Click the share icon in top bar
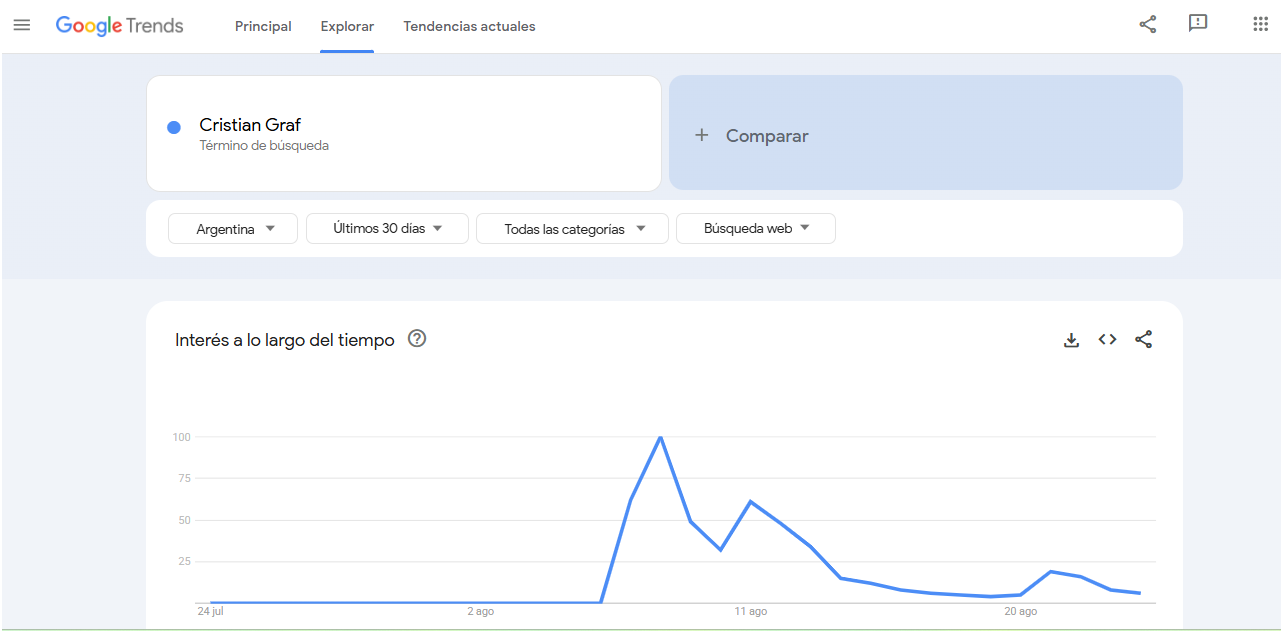 1148,25
